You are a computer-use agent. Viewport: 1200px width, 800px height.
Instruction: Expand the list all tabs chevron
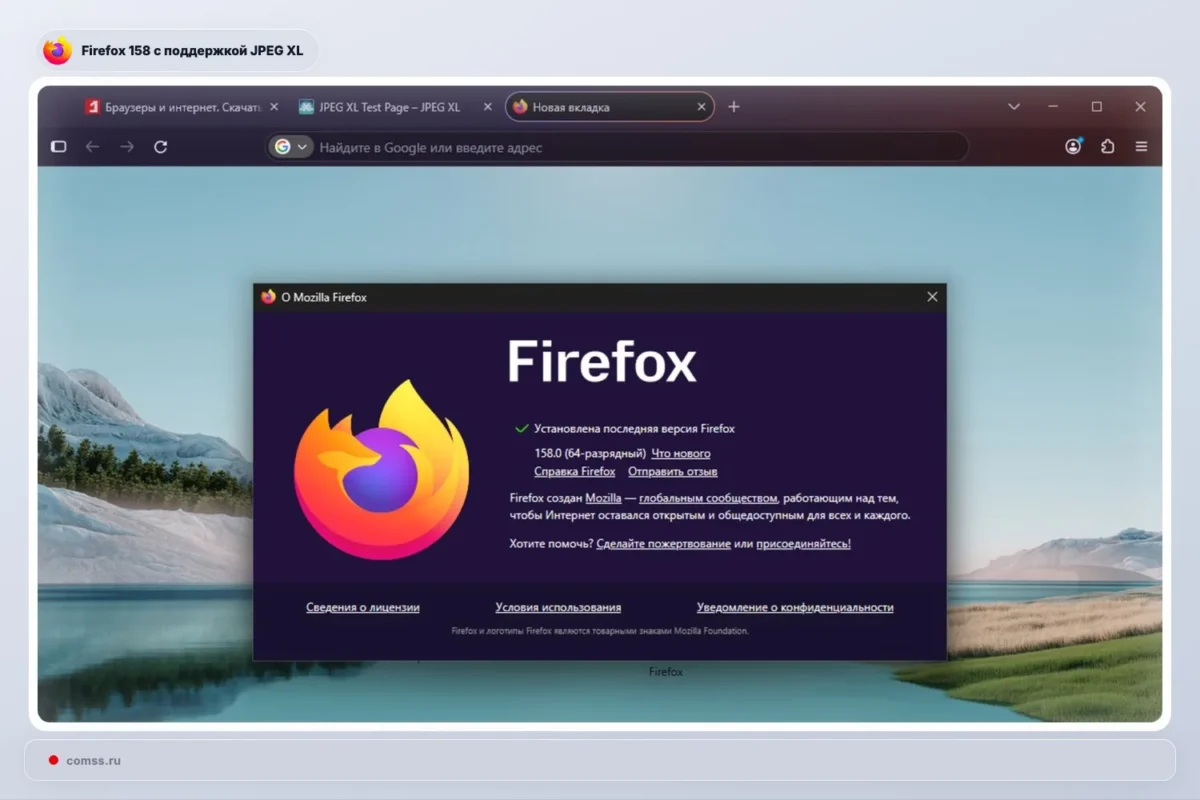coord(1014,107)
